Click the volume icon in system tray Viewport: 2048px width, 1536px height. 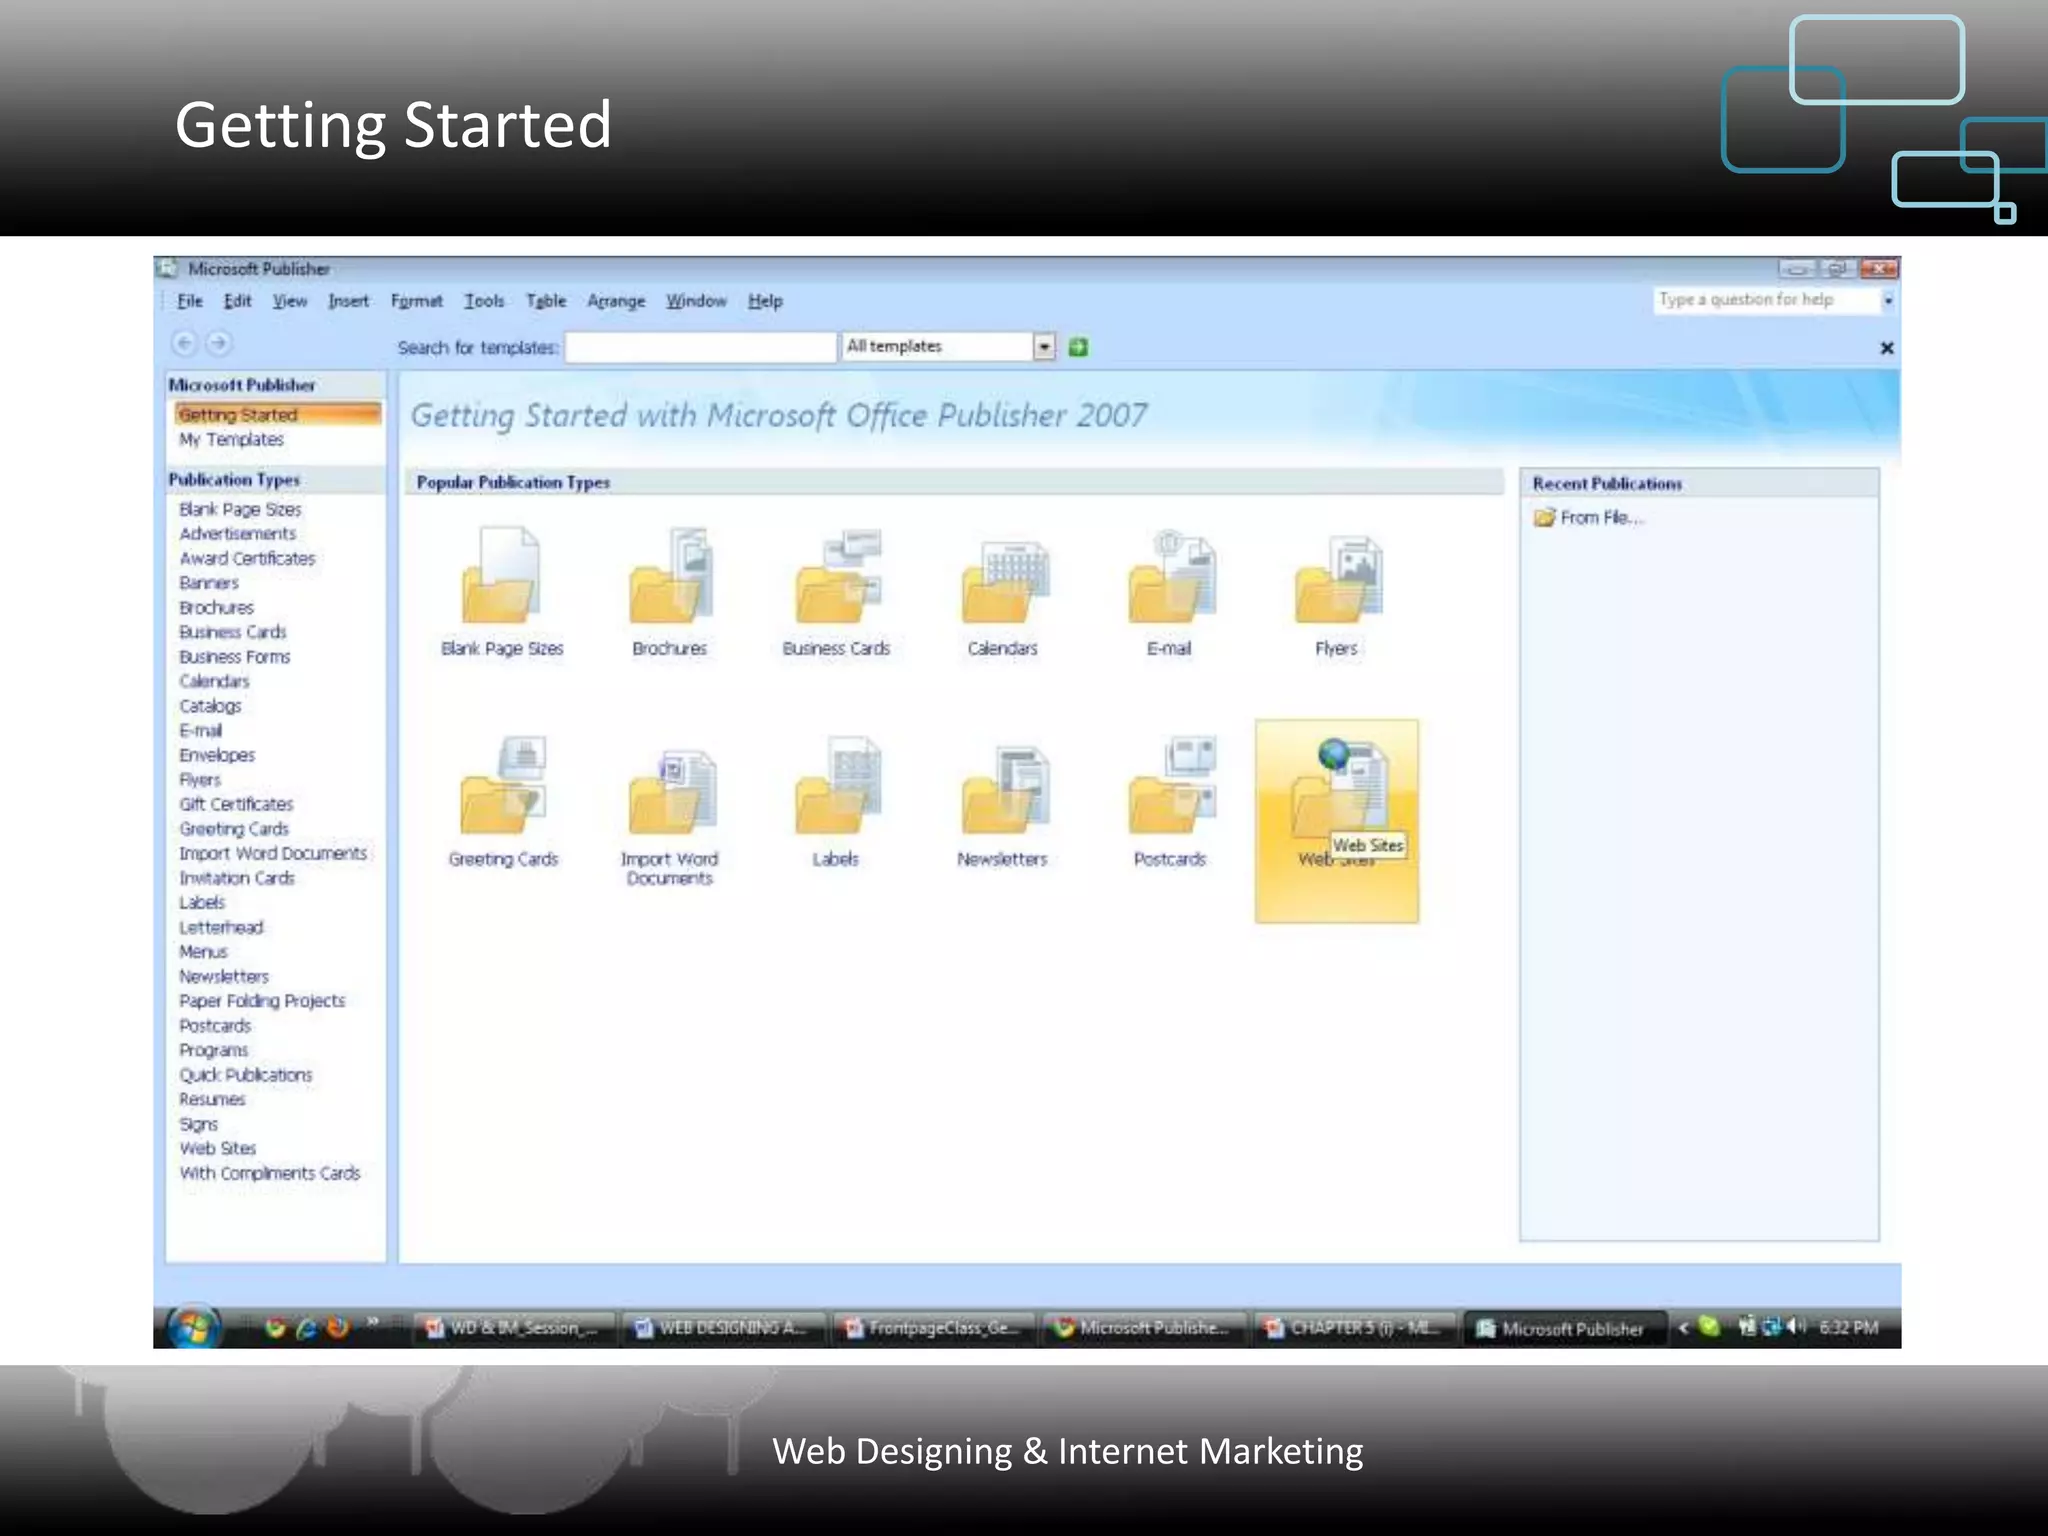(x=1796, y=1327)
